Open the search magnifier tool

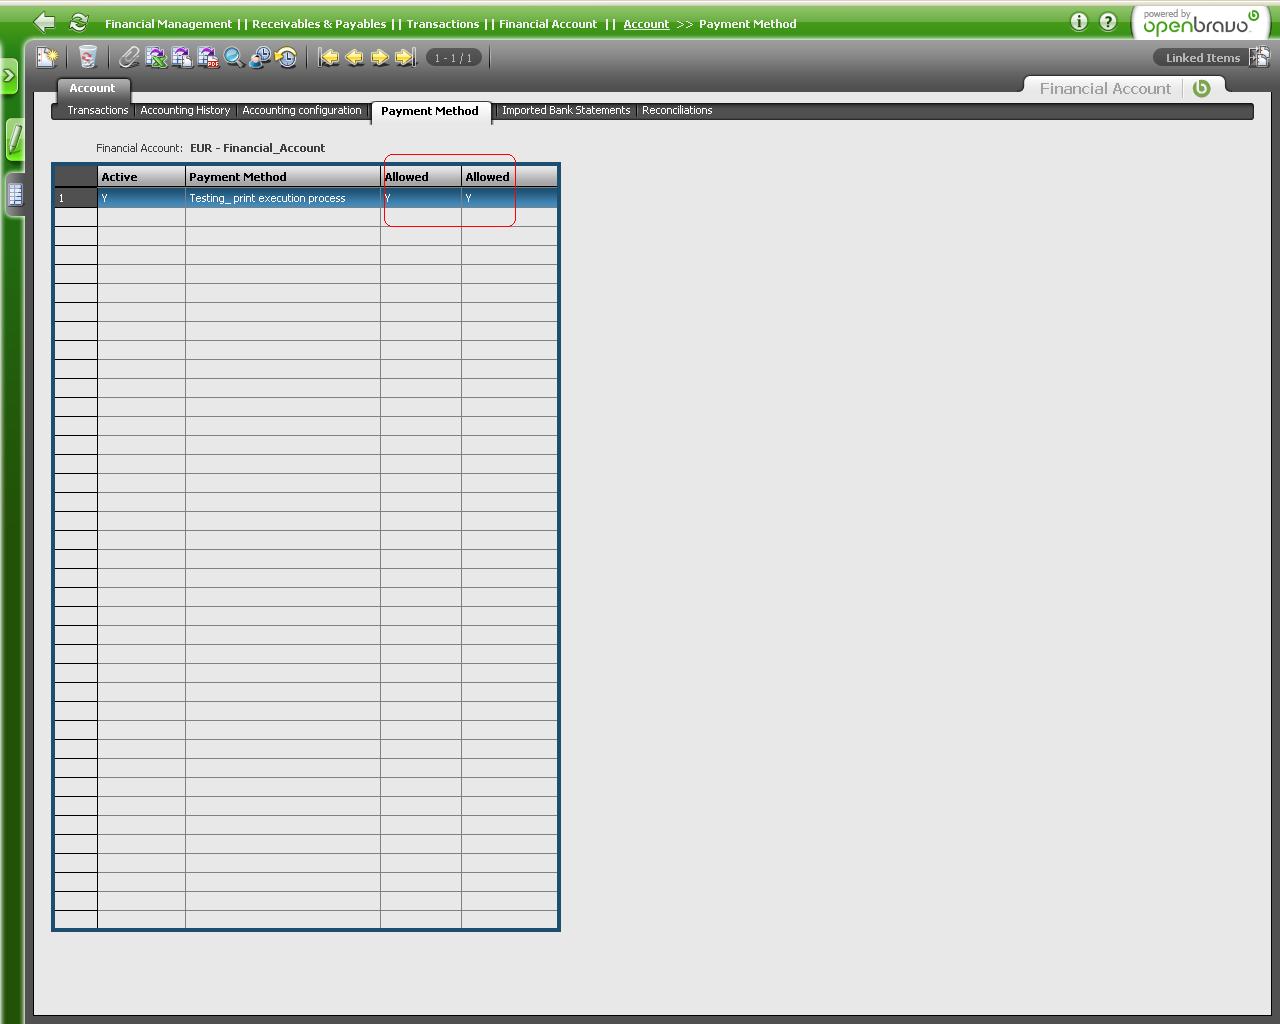point(234,58)
